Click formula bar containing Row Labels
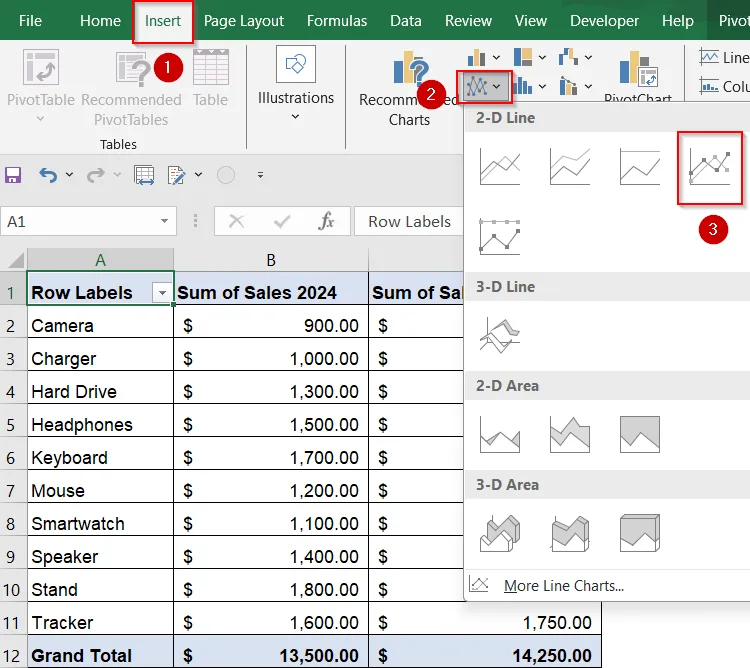 409,221
